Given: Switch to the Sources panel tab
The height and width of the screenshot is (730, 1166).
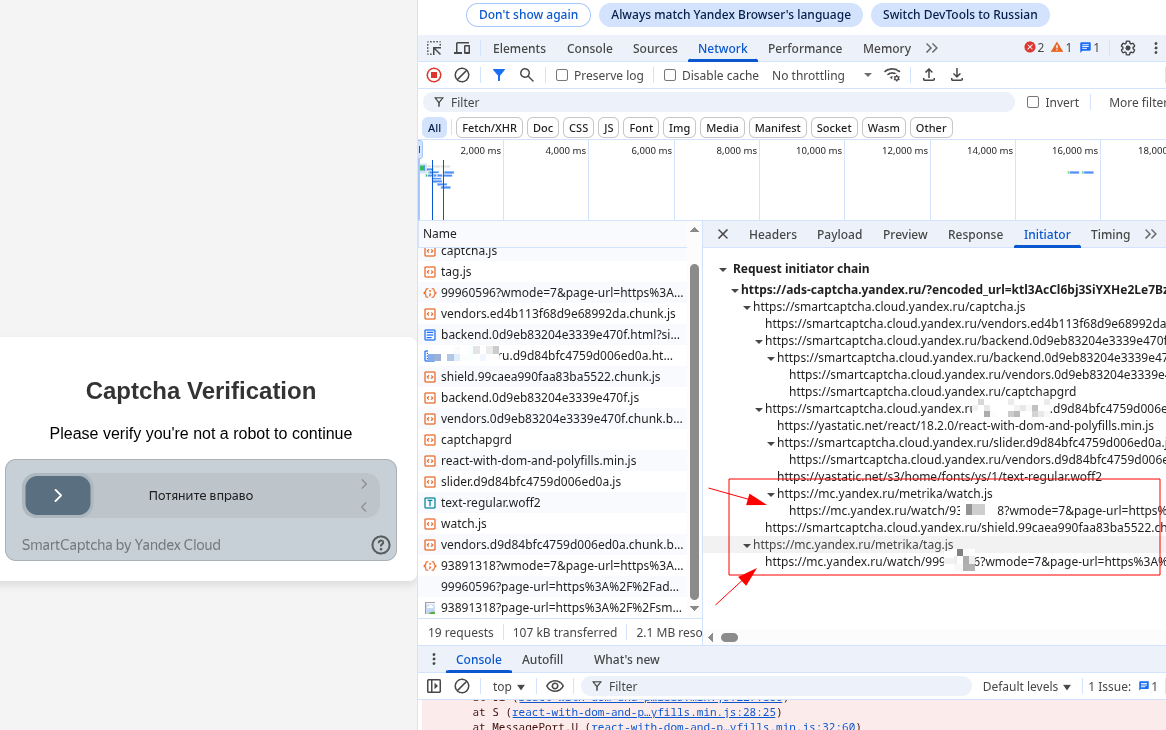Looking at the screenshot, I should click(655, 48).
